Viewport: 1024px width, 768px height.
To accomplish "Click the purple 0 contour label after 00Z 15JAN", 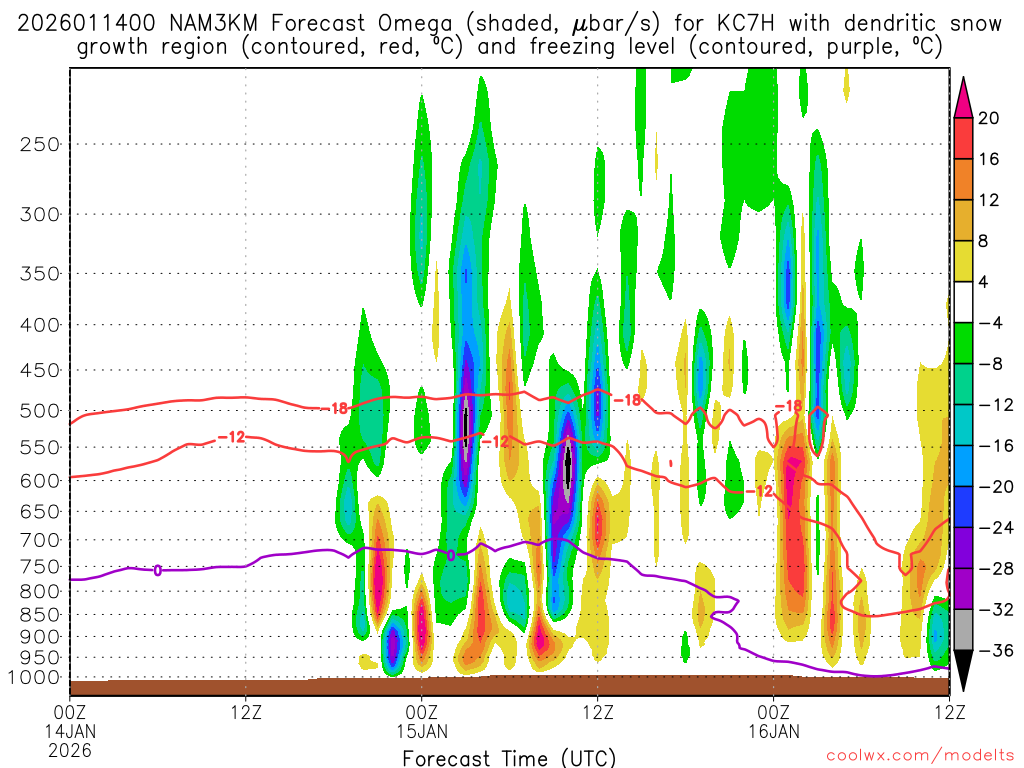I will click(451, 556).
